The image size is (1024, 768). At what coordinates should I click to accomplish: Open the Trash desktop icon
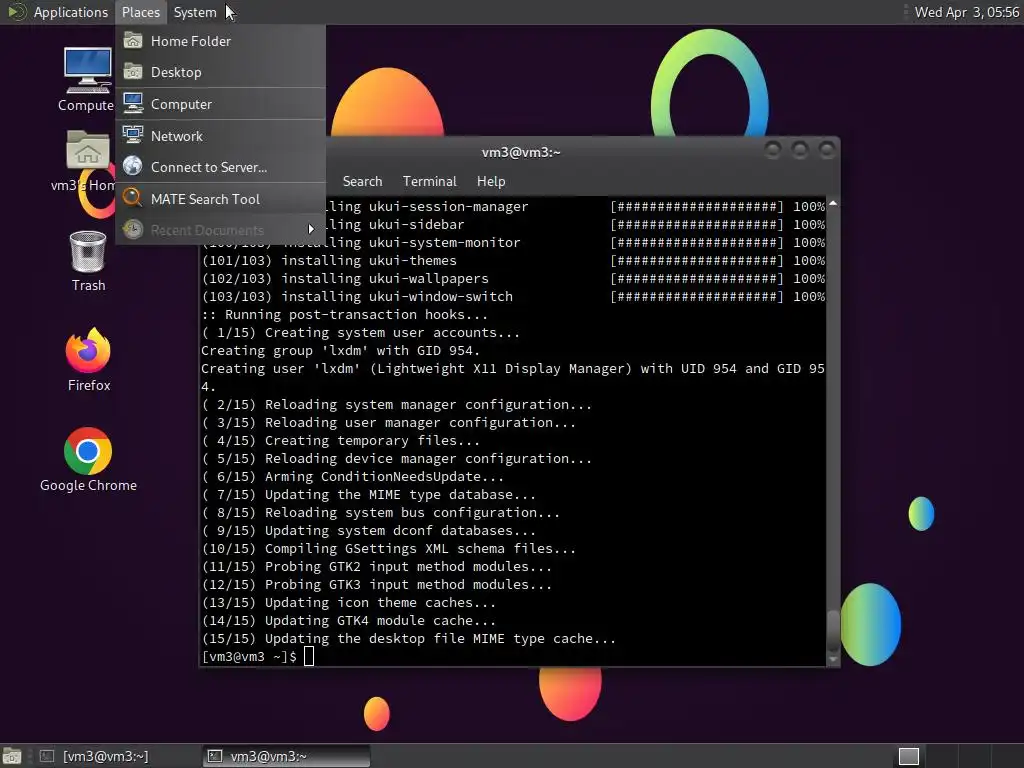(x=88, y=251)
